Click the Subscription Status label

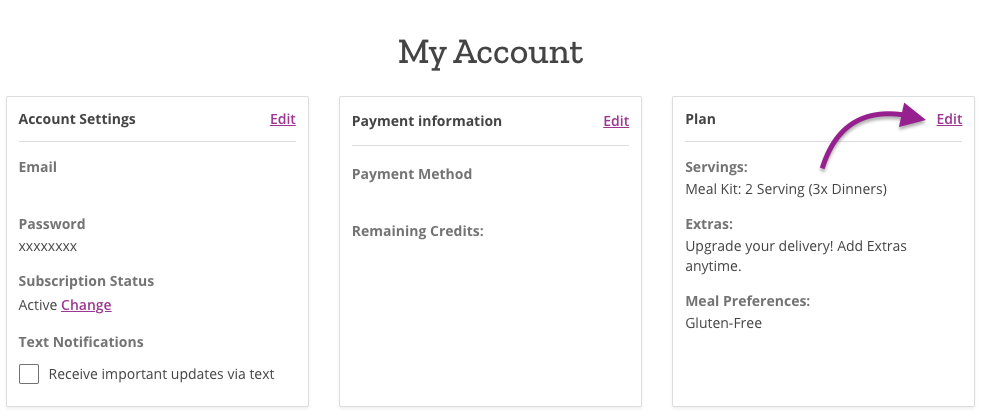coord(86,281)
